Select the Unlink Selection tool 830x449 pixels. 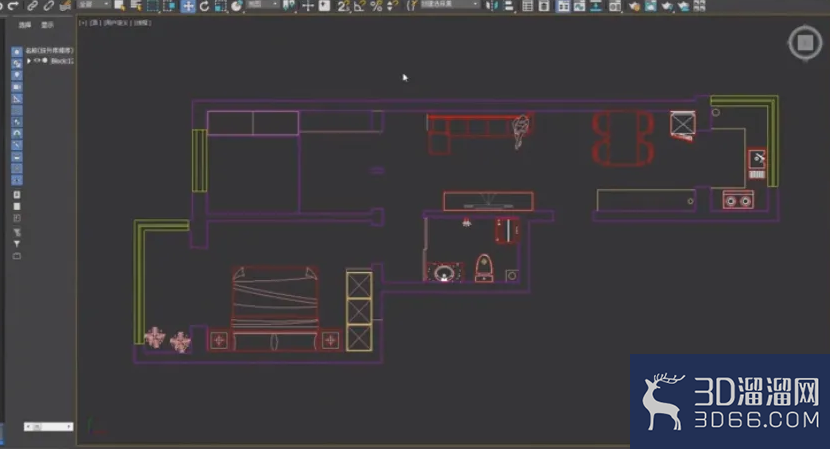pyautogui.click(x=48, y=5)
